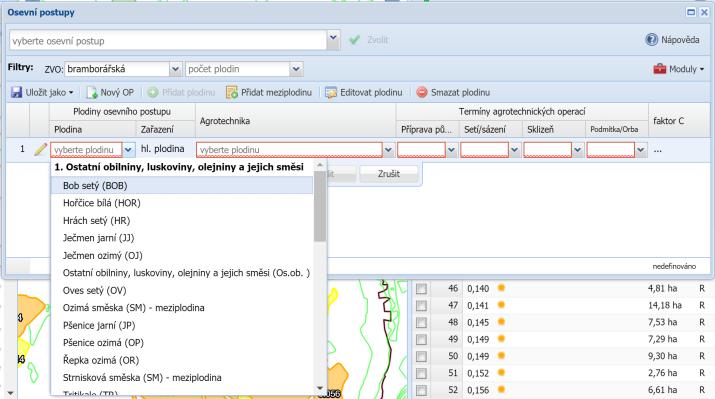Click Editovat plodinu in the toolbar

tap(364, 93)
